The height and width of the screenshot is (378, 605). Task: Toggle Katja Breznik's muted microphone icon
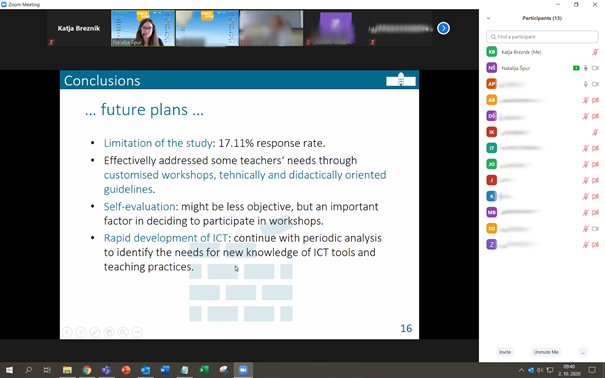pyautogui.click(x=595, y=52)
